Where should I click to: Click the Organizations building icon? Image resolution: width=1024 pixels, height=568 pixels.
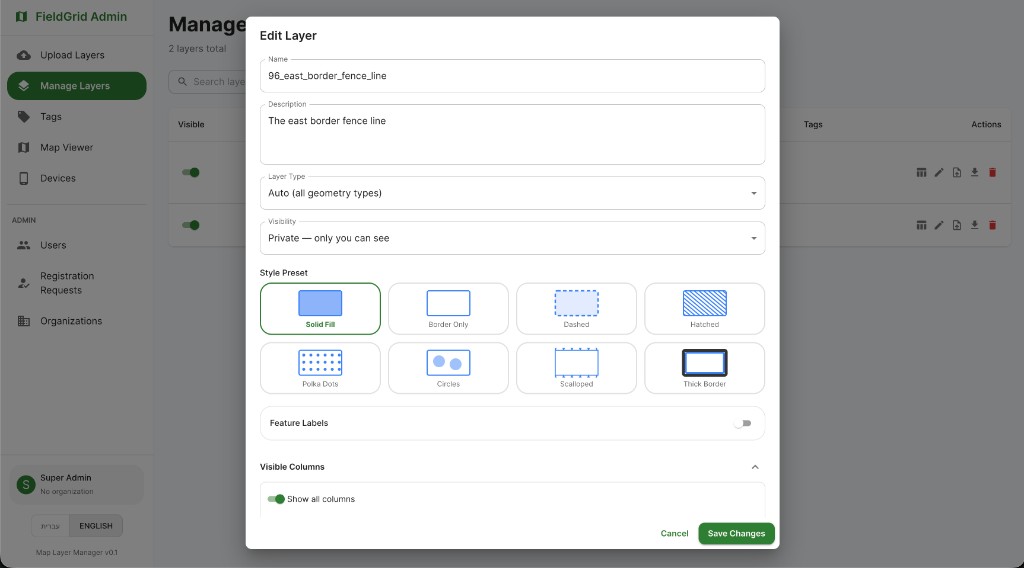click(x=24, y=321)
